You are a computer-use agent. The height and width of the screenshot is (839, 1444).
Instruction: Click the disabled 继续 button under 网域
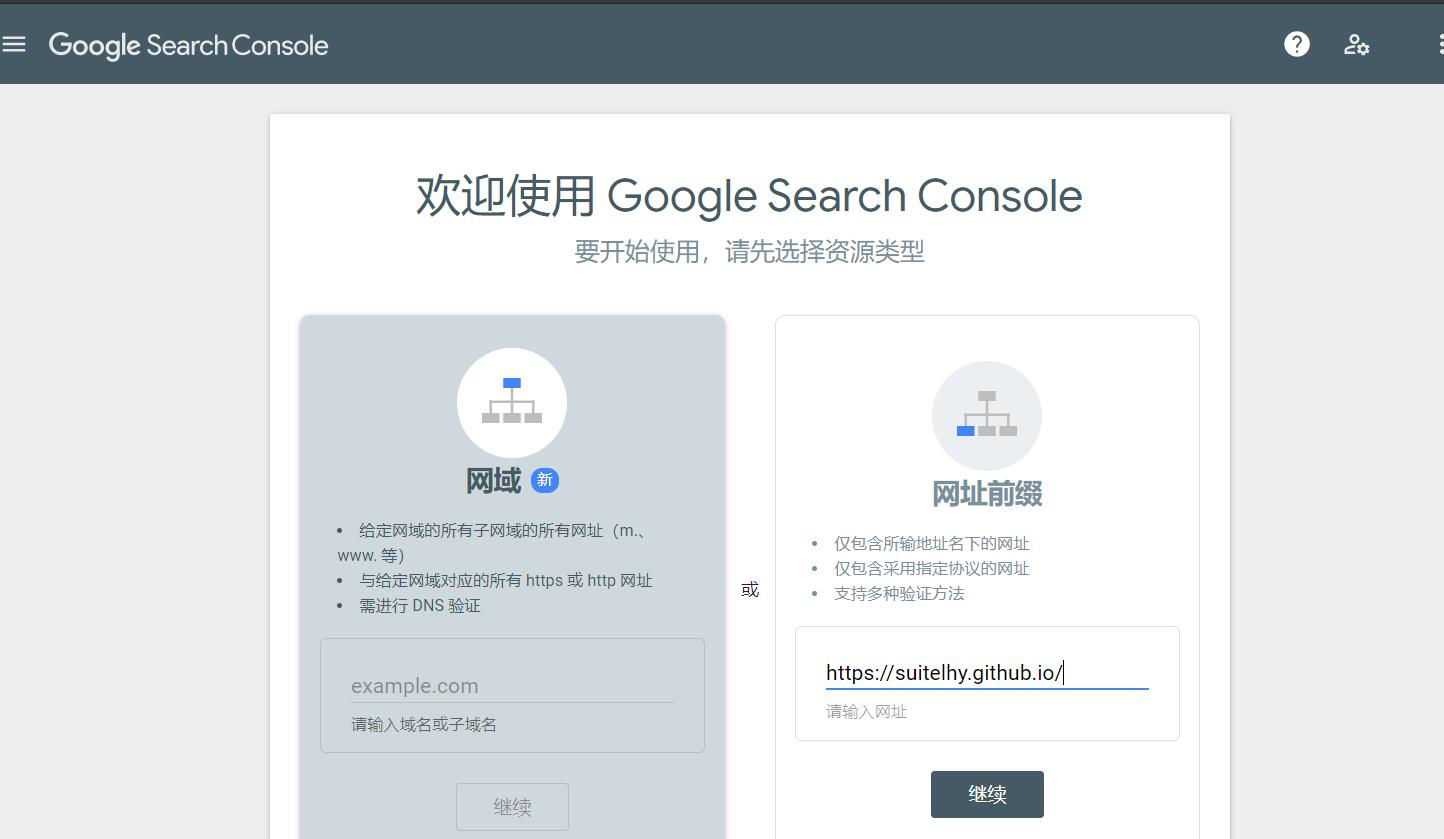[x=512, y=807]
